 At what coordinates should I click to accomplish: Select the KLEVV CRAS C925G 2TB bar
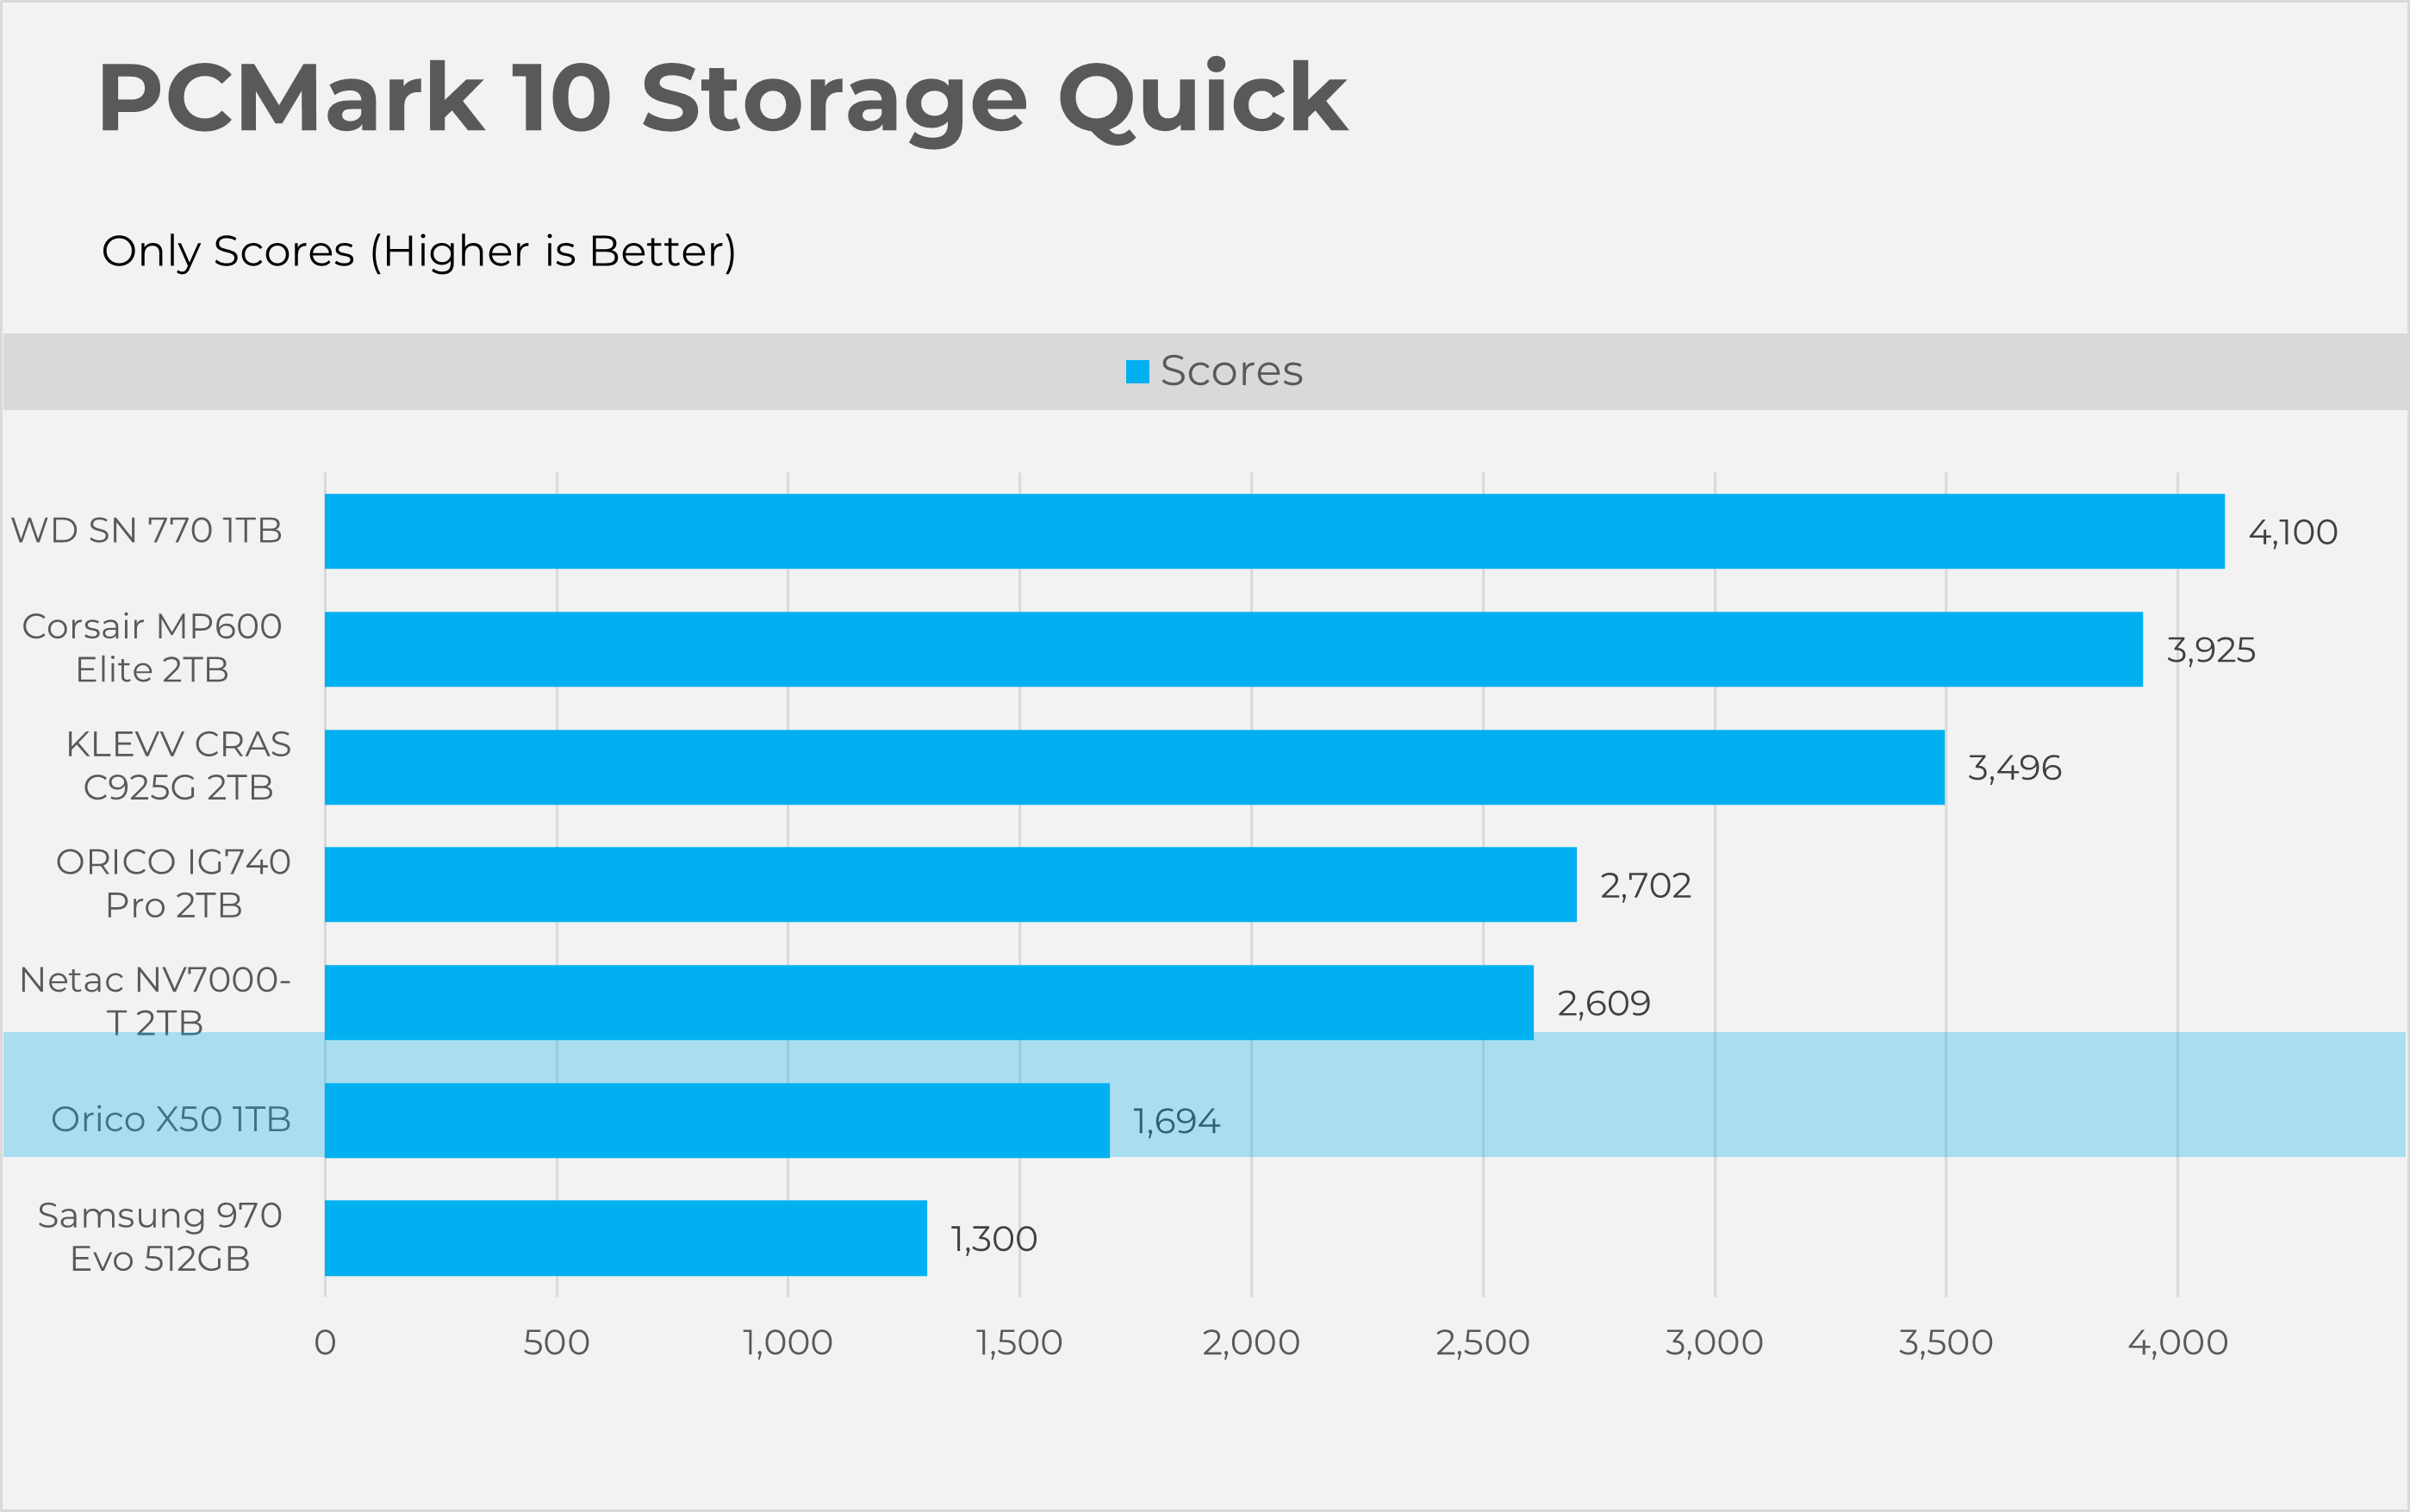[x=1134, y=767]
